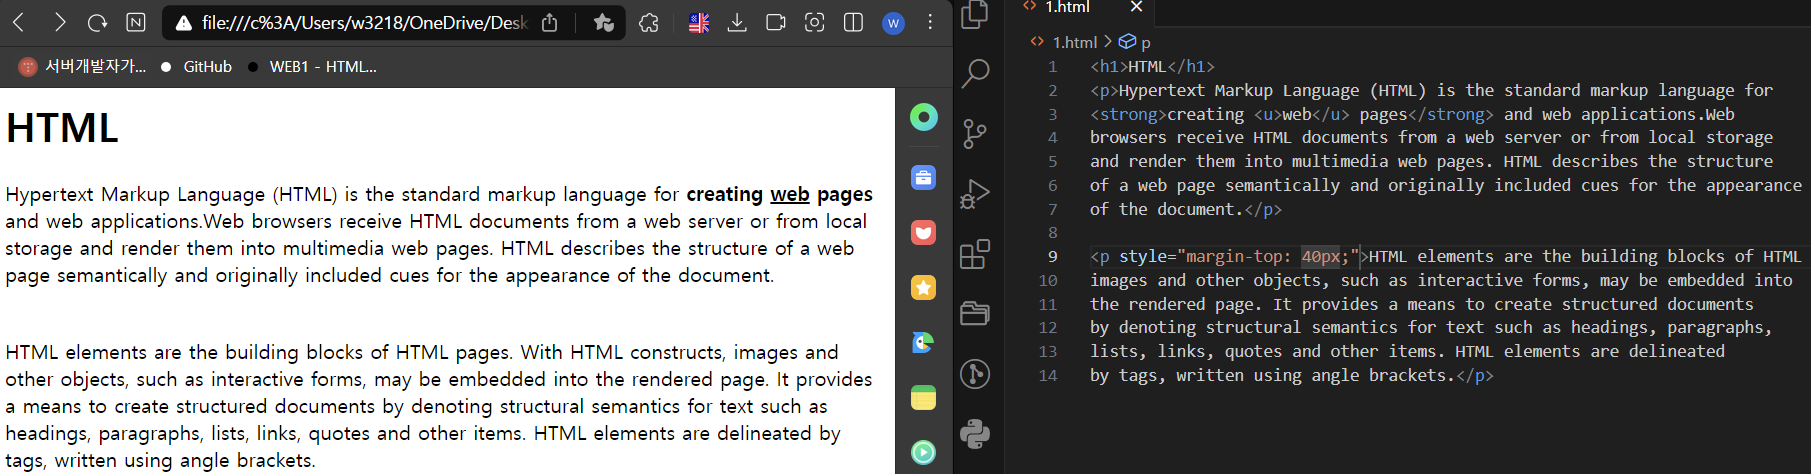The width and height of the screenshot is (1811, 474).
Task: Toggle the browser side panel
Action: click(x=853, y=22)
